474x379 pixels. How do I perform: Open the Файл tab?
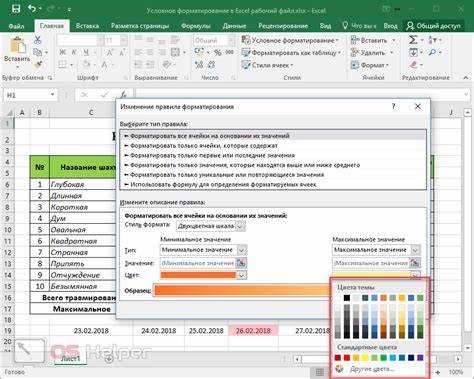16,26
